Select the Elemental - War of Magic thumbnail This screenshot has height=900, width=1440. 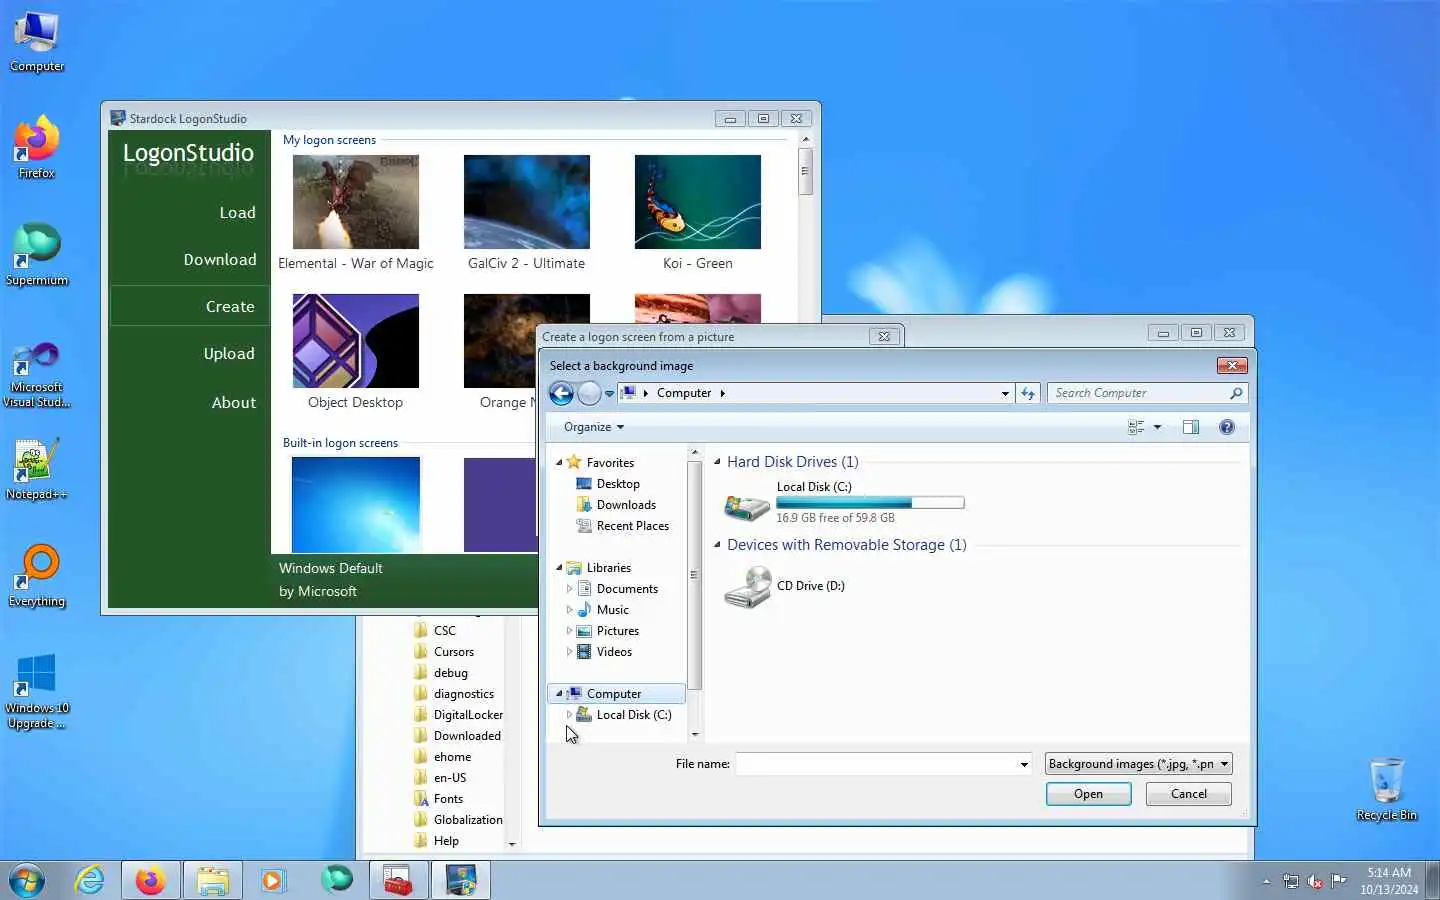pyautogui.click(x=356, y=202)
